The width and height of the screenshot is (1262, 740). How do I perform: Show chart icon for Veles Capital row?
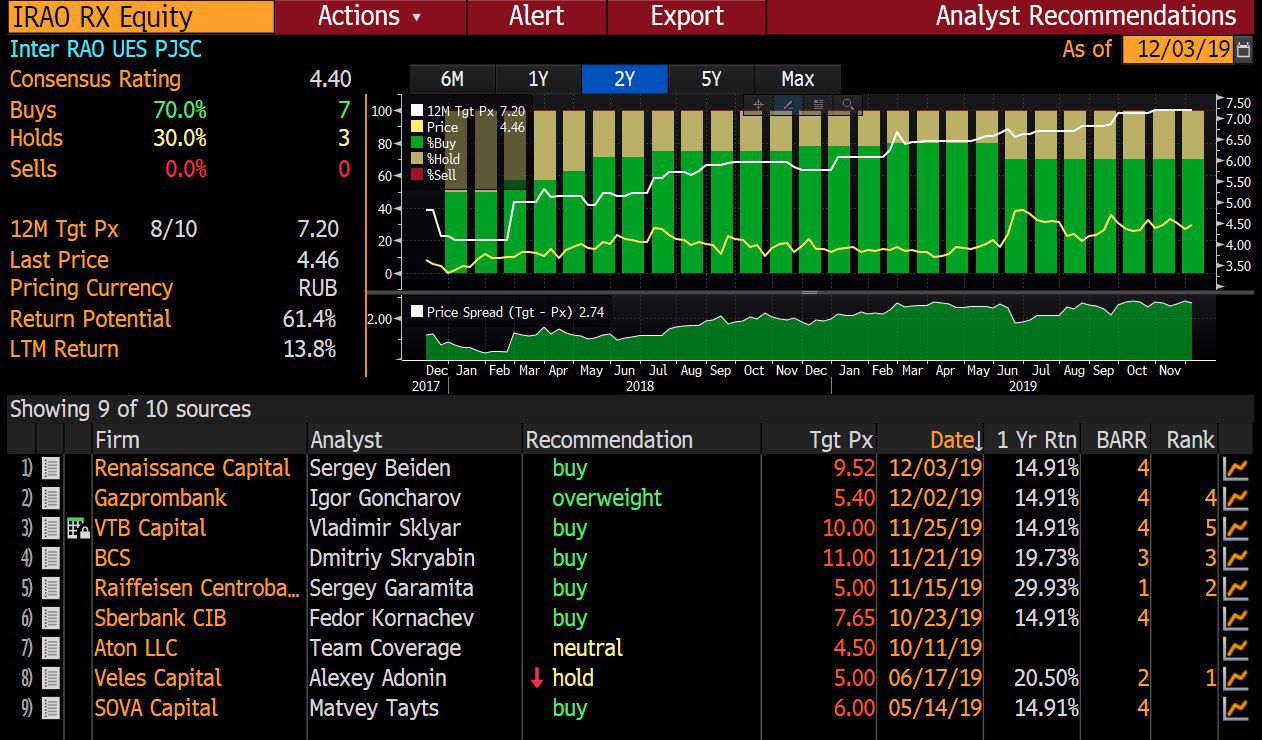coord(1237,678)
